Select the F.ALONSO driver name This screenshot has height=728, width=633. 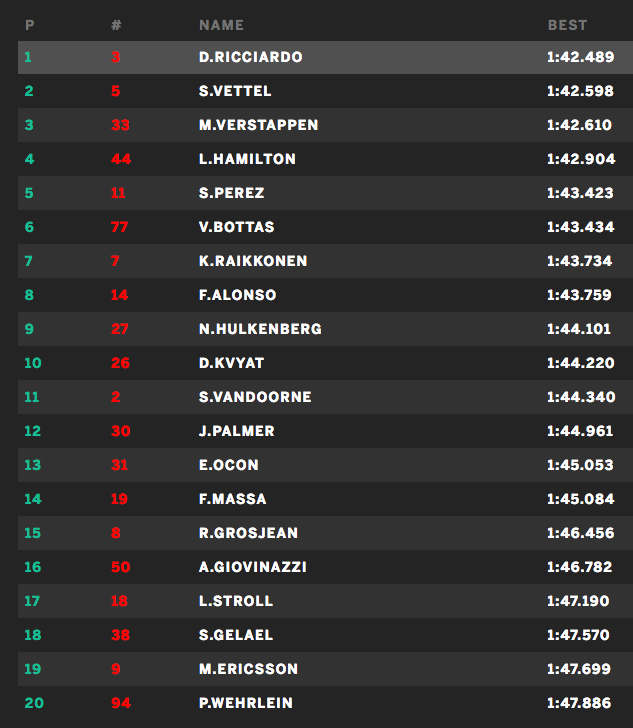click(237, 295)
